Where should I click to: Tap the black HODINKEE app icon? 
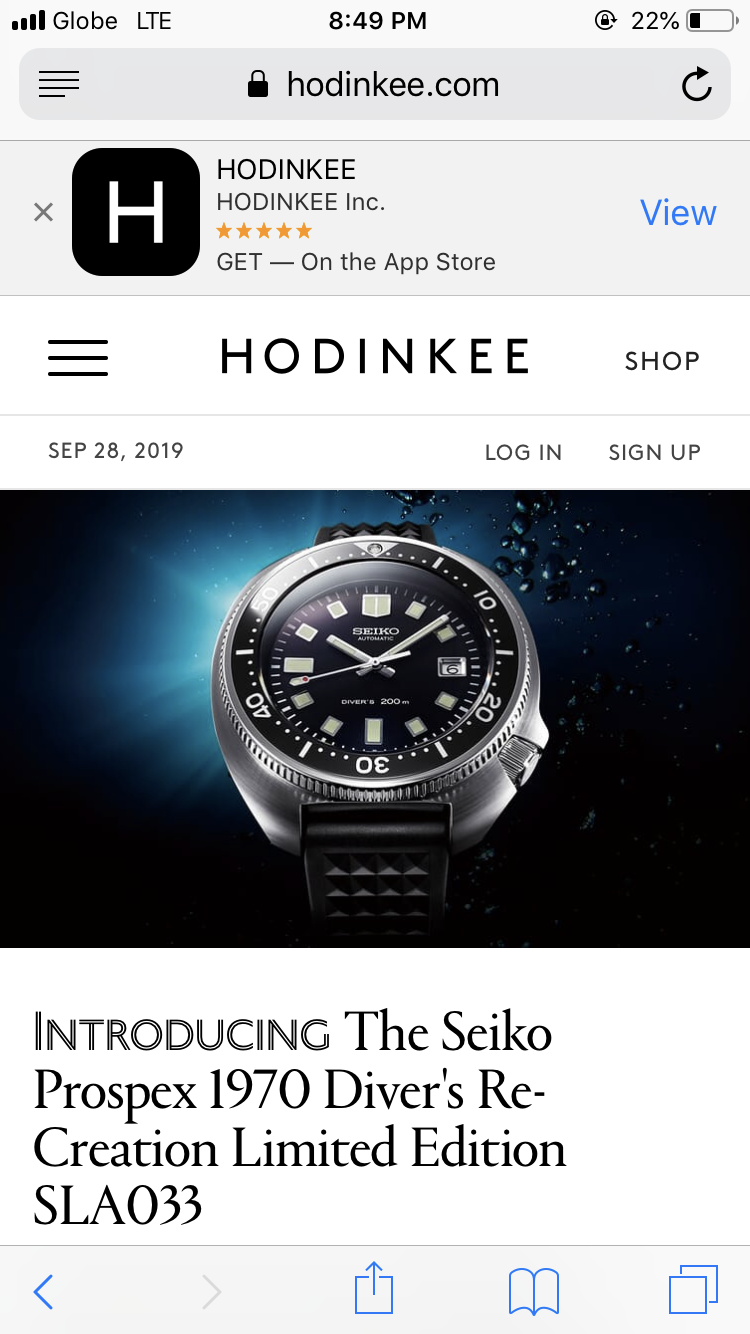click(x=136, y=212)
